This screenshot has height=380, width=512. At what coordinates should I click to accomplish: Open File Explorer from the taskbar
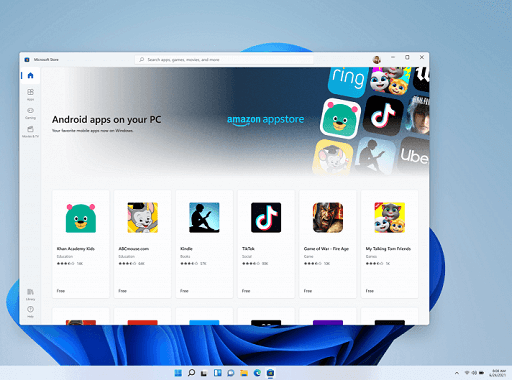[x=244, y=373]
